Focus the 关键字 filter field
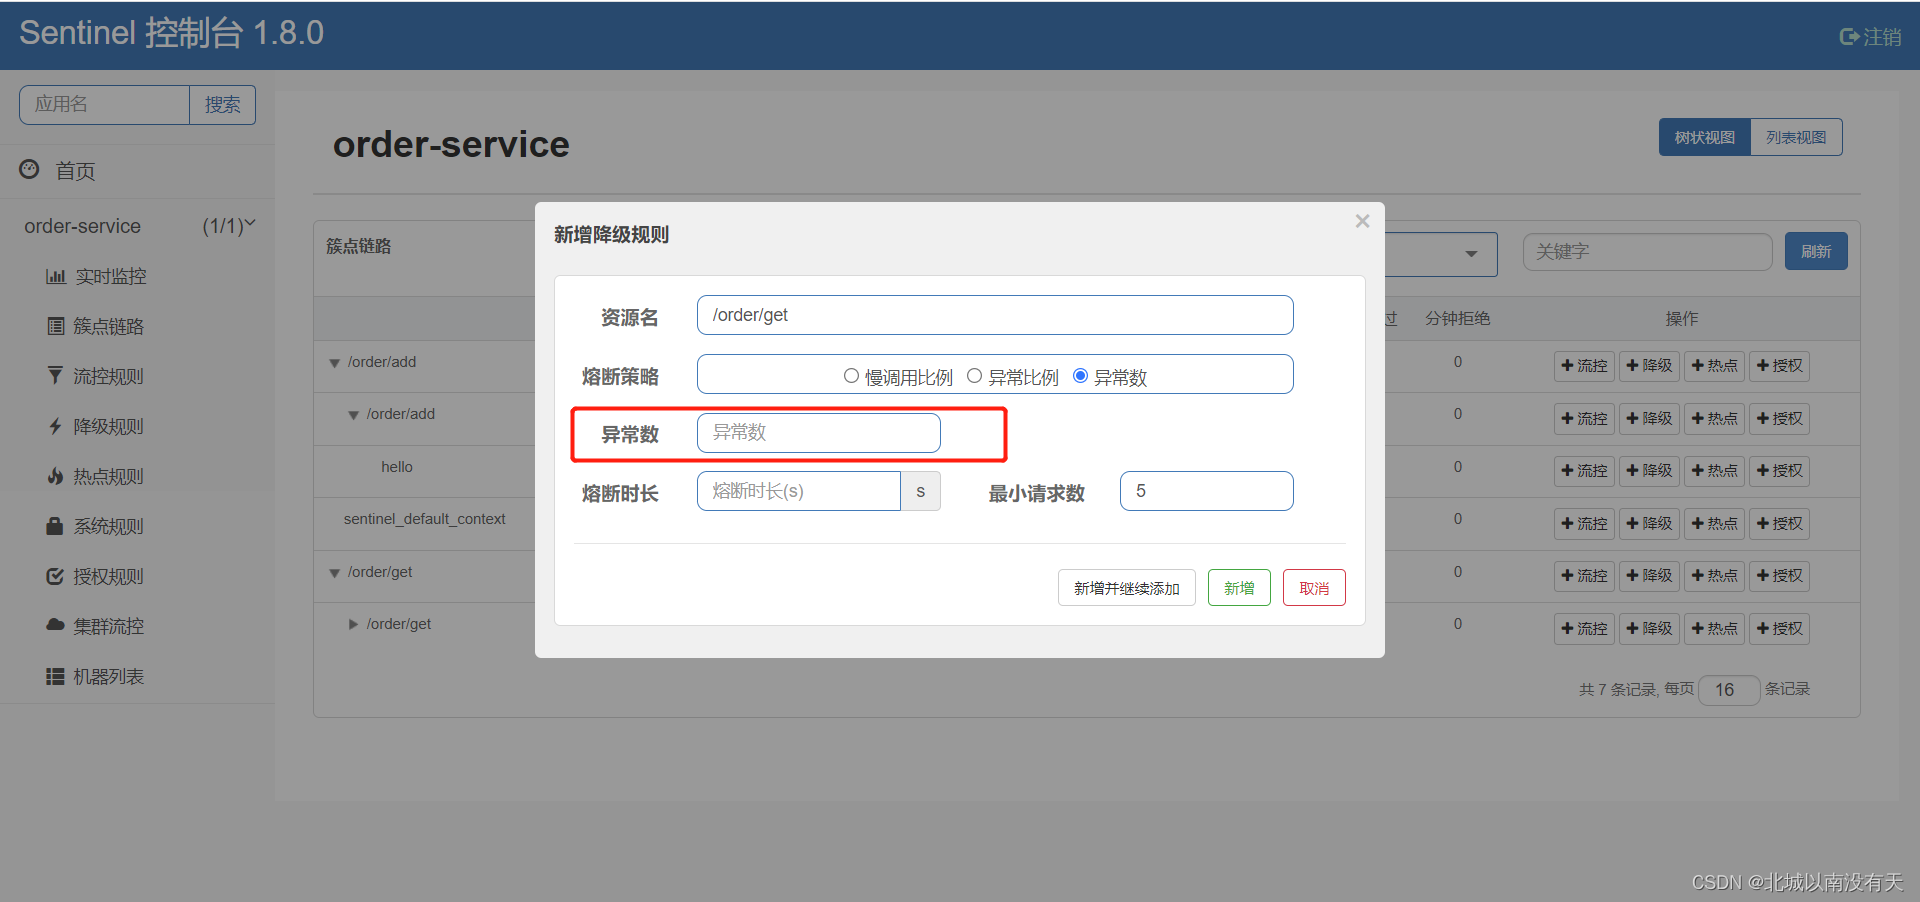 (x=1648, y=252)
